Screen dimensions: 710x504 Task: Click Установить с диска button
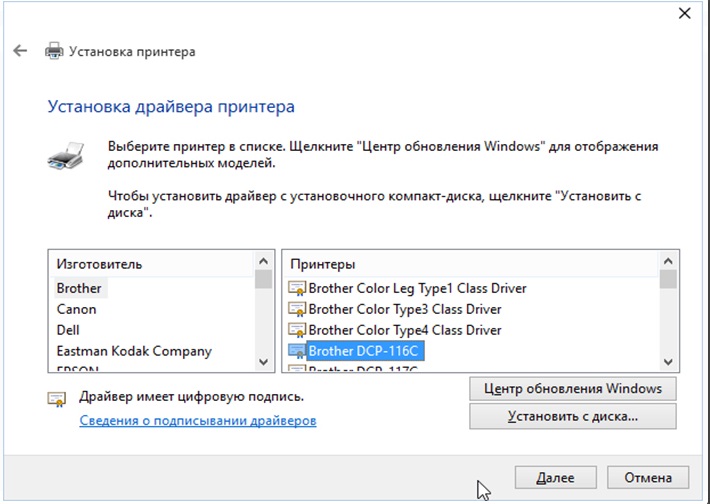[x=572, y=416]
